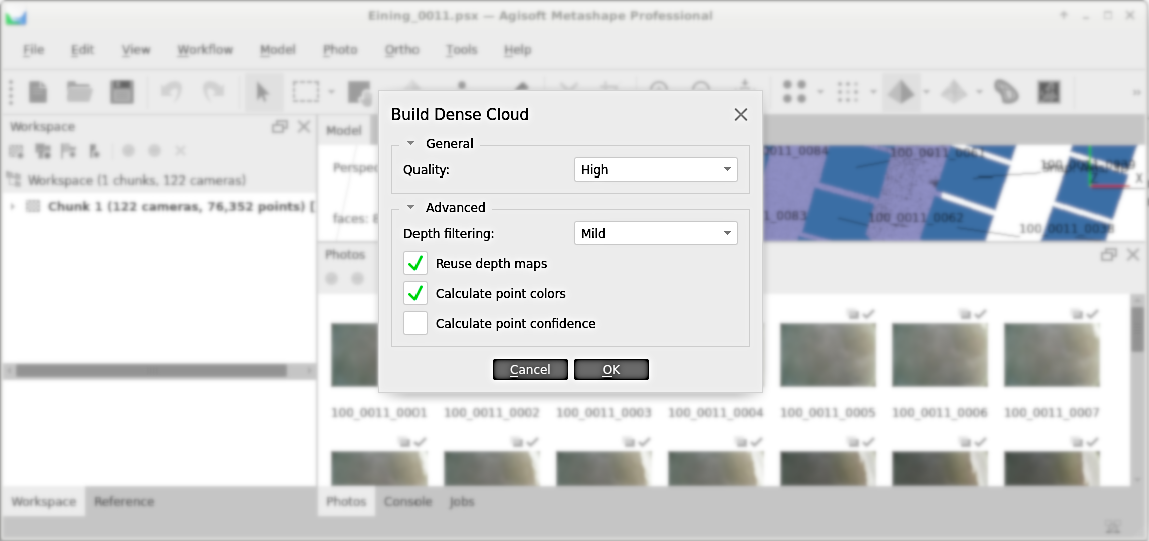Click the Enable items circle icon in Workspace
This screenshot has width=1149, height=541.
(128, 151)
